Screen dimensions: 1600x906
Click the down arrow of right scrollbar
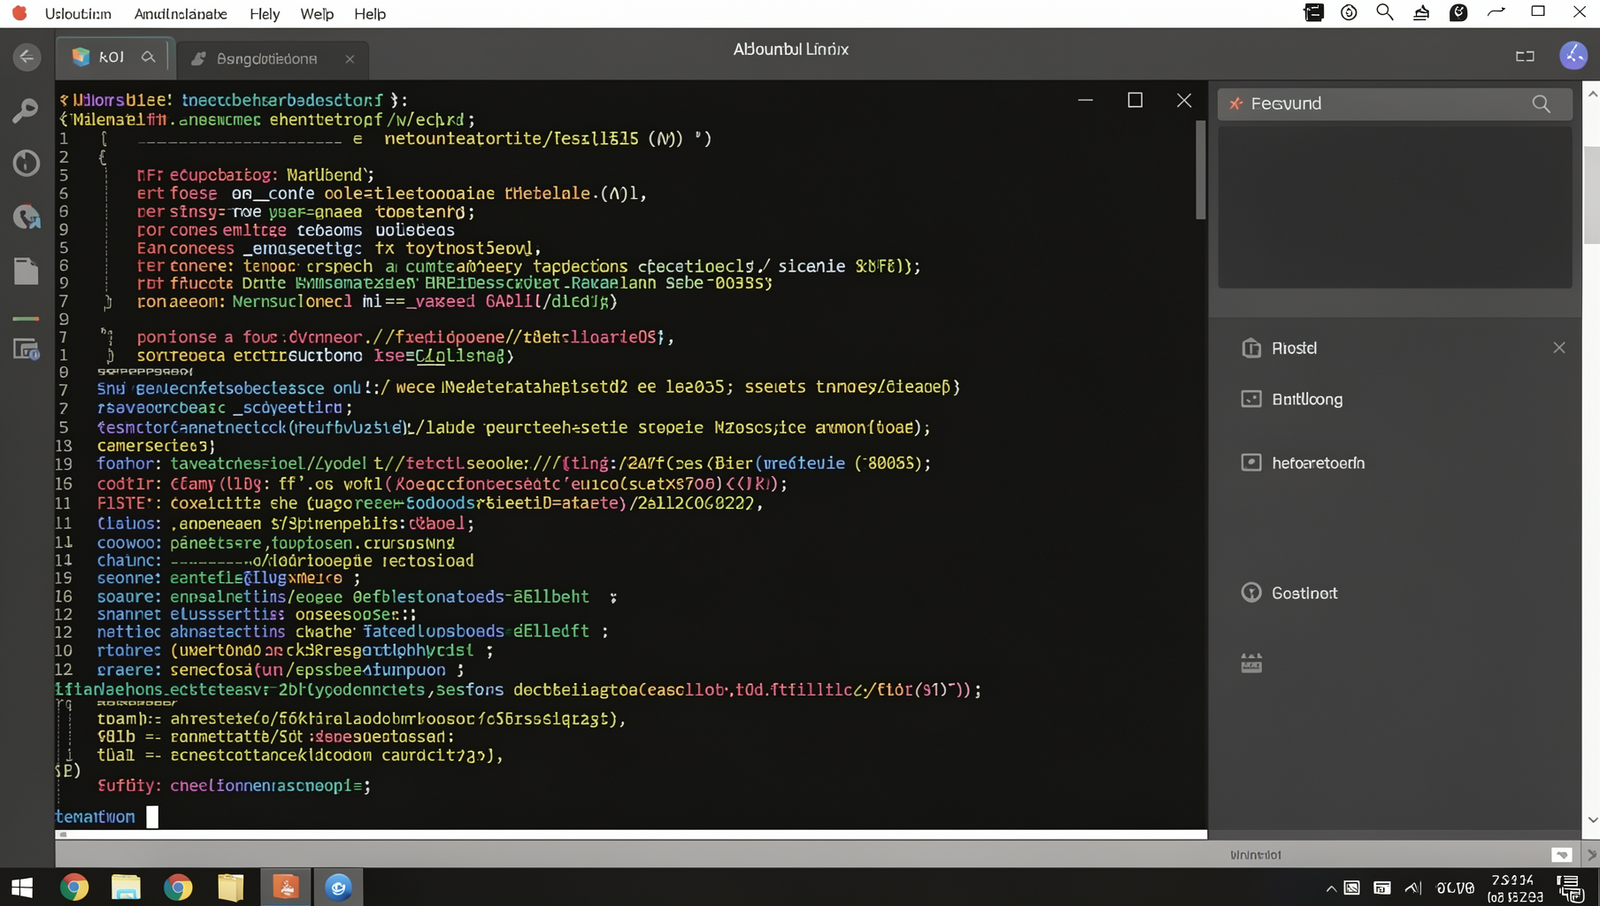1592,820
